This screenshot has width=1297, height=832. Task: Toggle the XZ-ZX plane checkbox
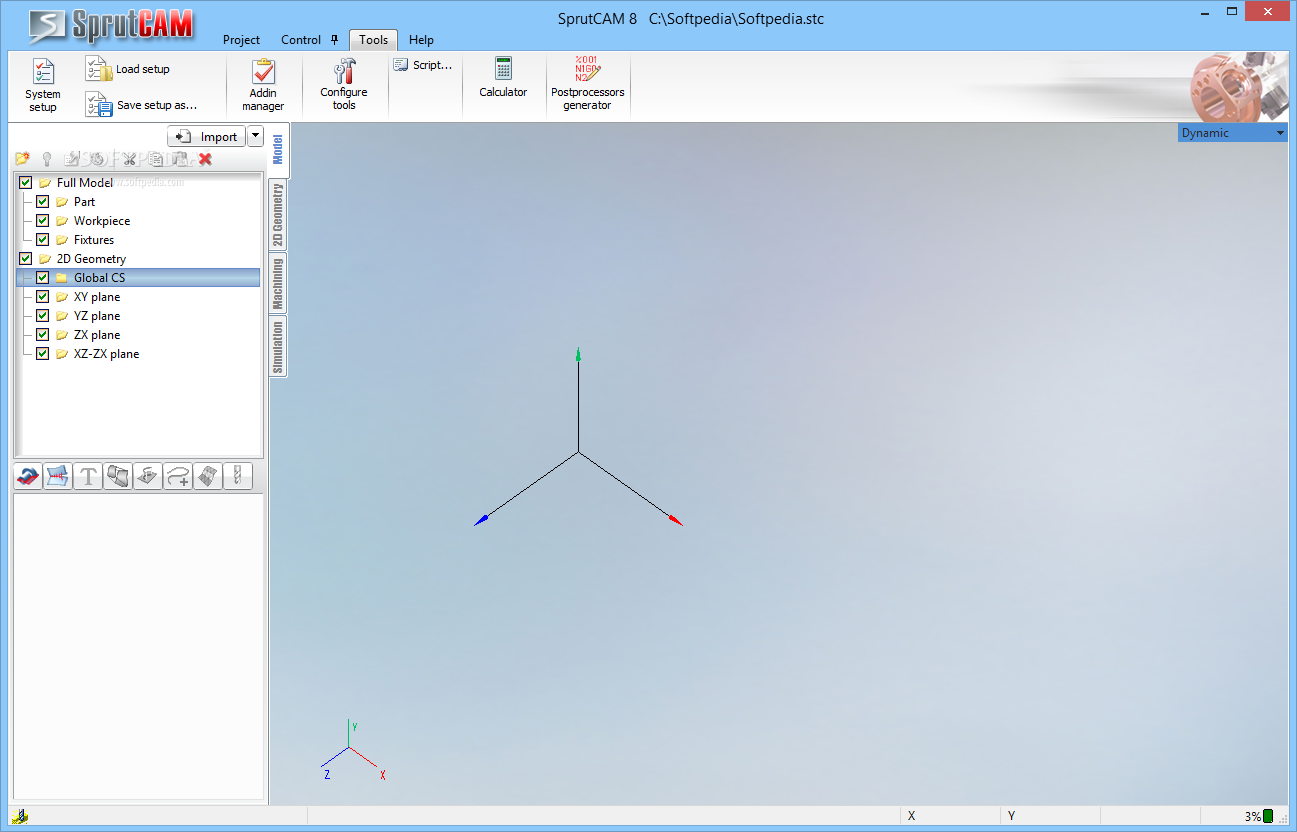click(x=42, y=354)
